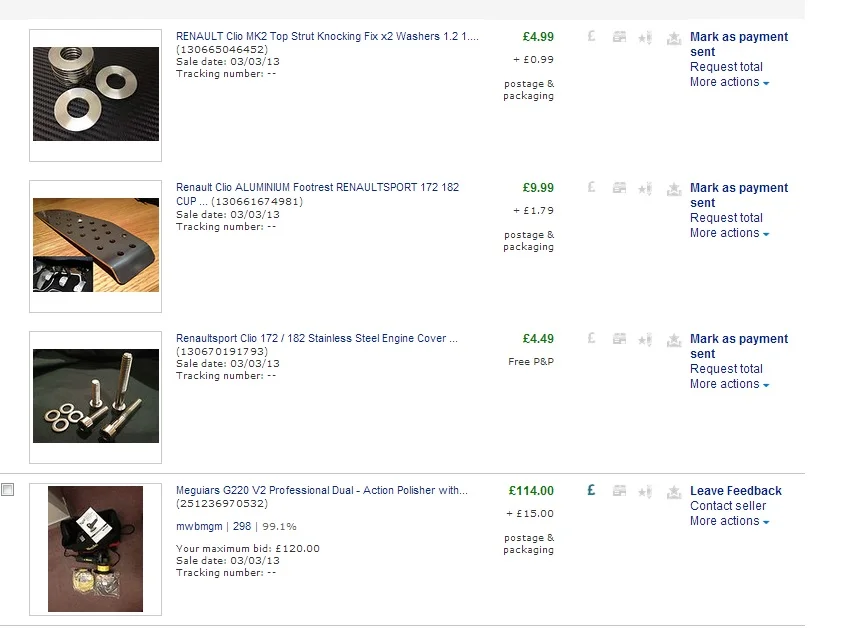Click feedback-received icon for Aluminium Footrest row
The image size is (864, 628).
pyautogui.click(x=673, y=189)
